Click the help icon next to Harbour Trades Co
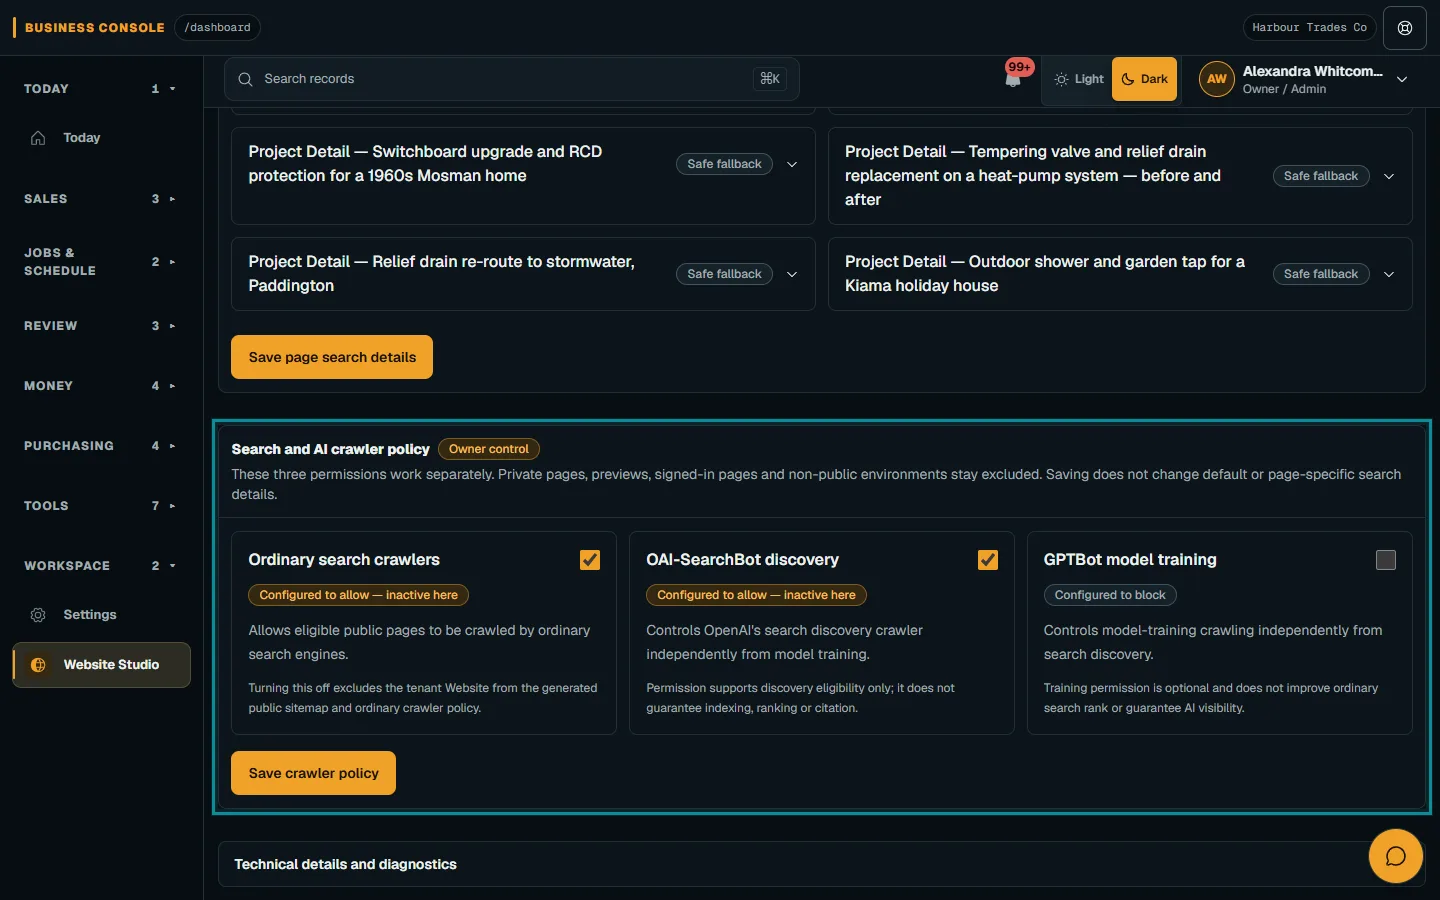This screenshot has width=1440, height=900. (x=1405, y=28)
